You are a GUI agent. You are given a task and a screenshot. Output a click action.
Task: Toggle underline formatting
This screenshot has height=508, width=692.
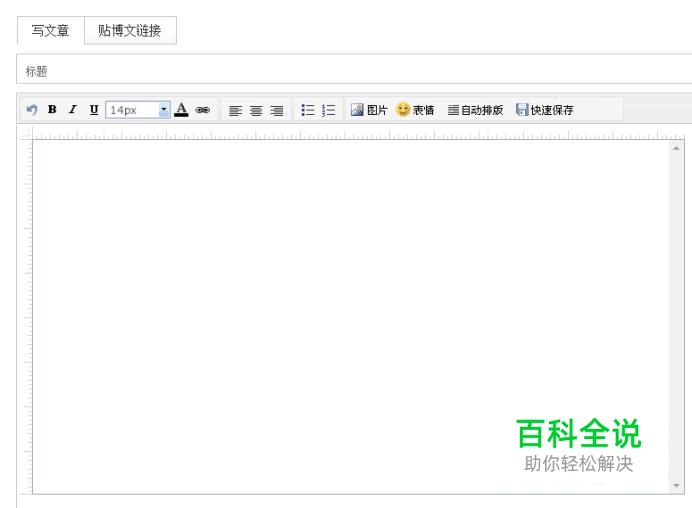point(94,109)
